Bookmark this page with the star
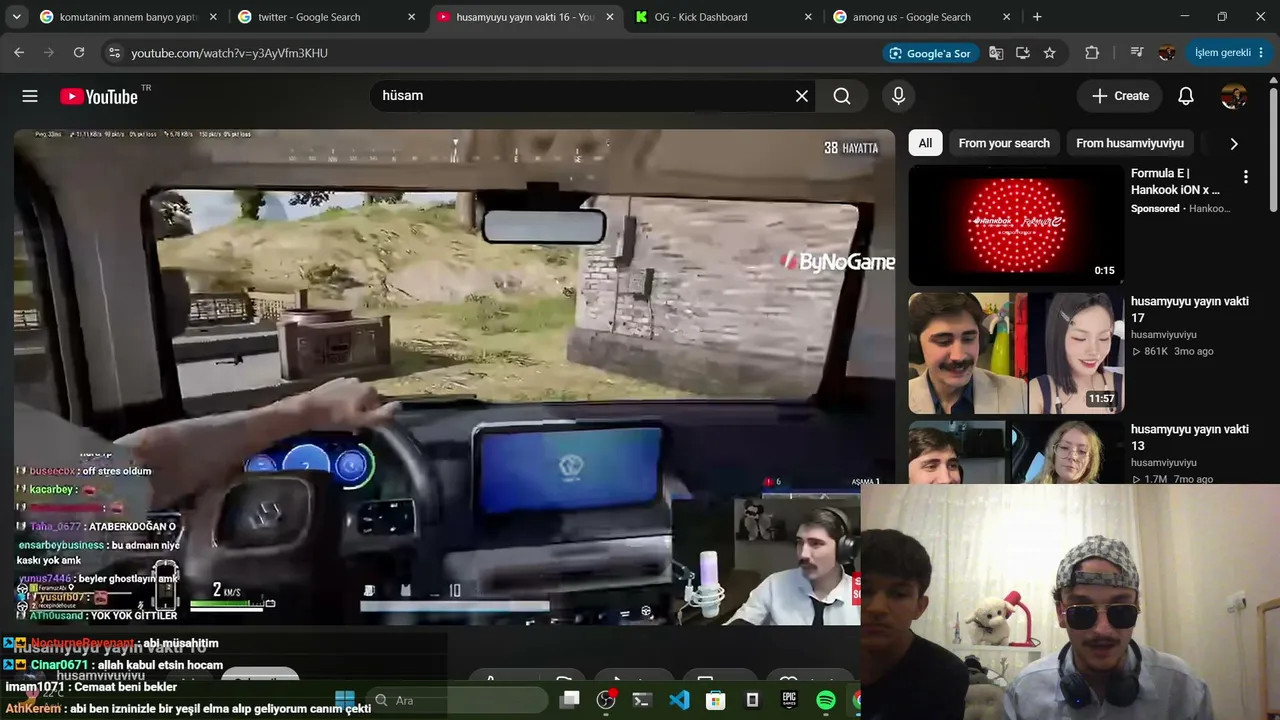Screen dimensions: 1280x720 point(1049,53)
